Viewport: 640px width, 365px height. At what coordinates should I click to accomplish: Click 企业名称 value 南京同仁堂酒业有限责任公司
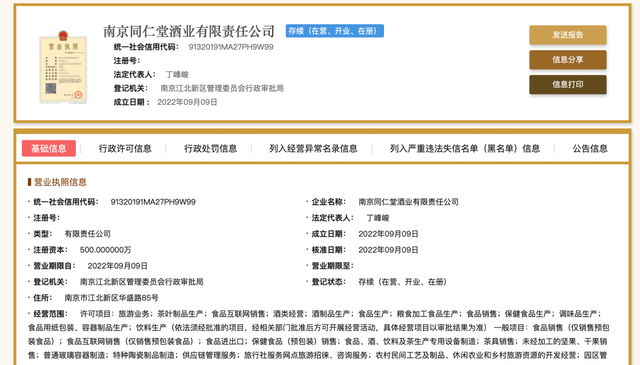[408, 202]
